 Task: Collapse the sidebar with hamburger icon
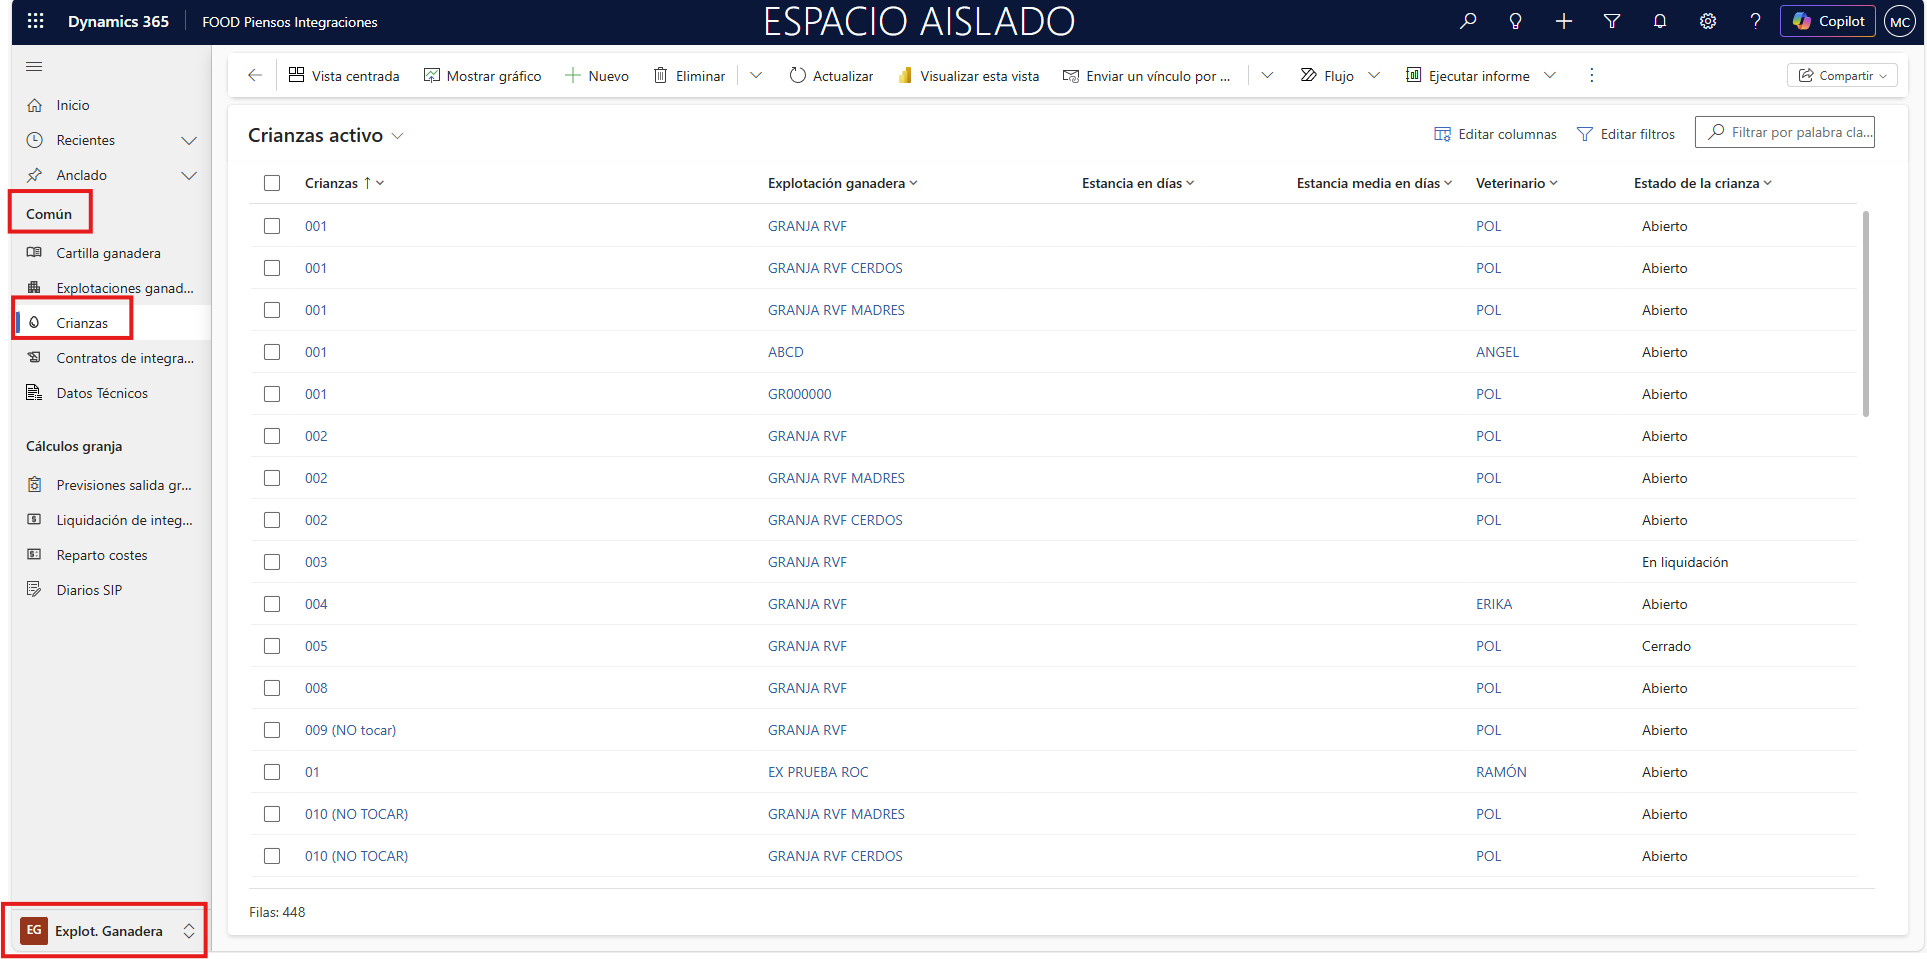(34, 67)
